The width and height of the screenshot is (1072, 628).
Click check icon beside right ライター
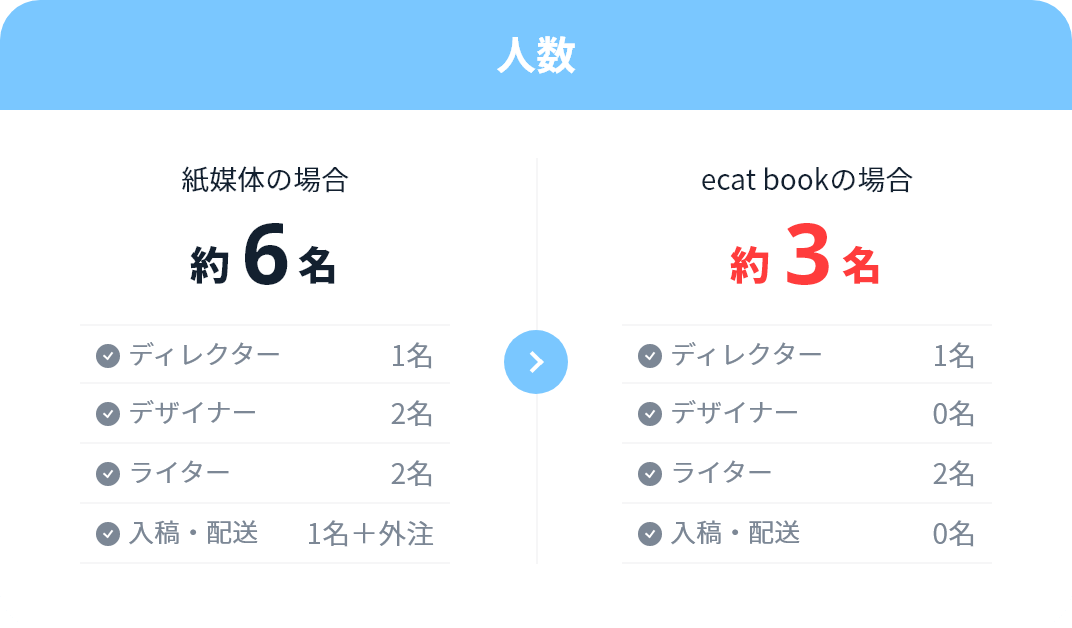tap(650, 474)
